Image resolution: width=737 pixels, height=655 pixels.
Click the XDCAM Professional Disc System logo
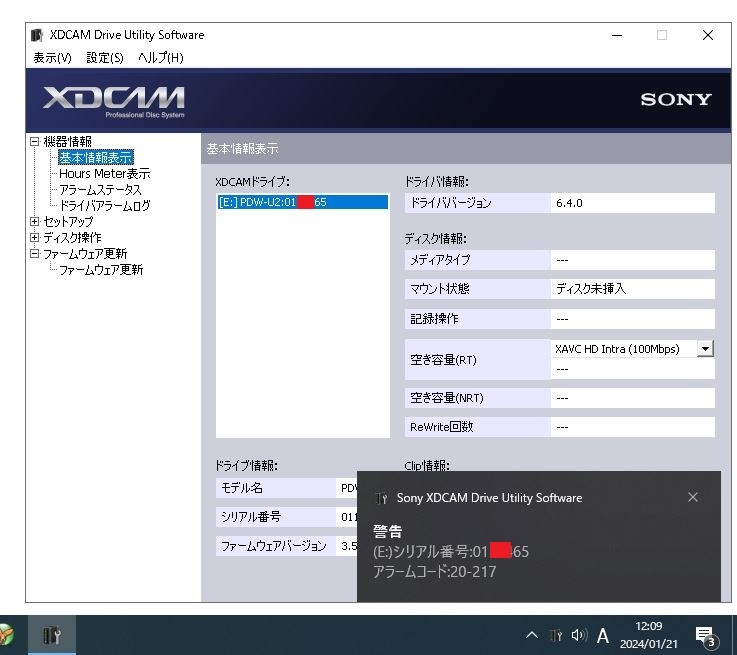[x=114, y=101]
